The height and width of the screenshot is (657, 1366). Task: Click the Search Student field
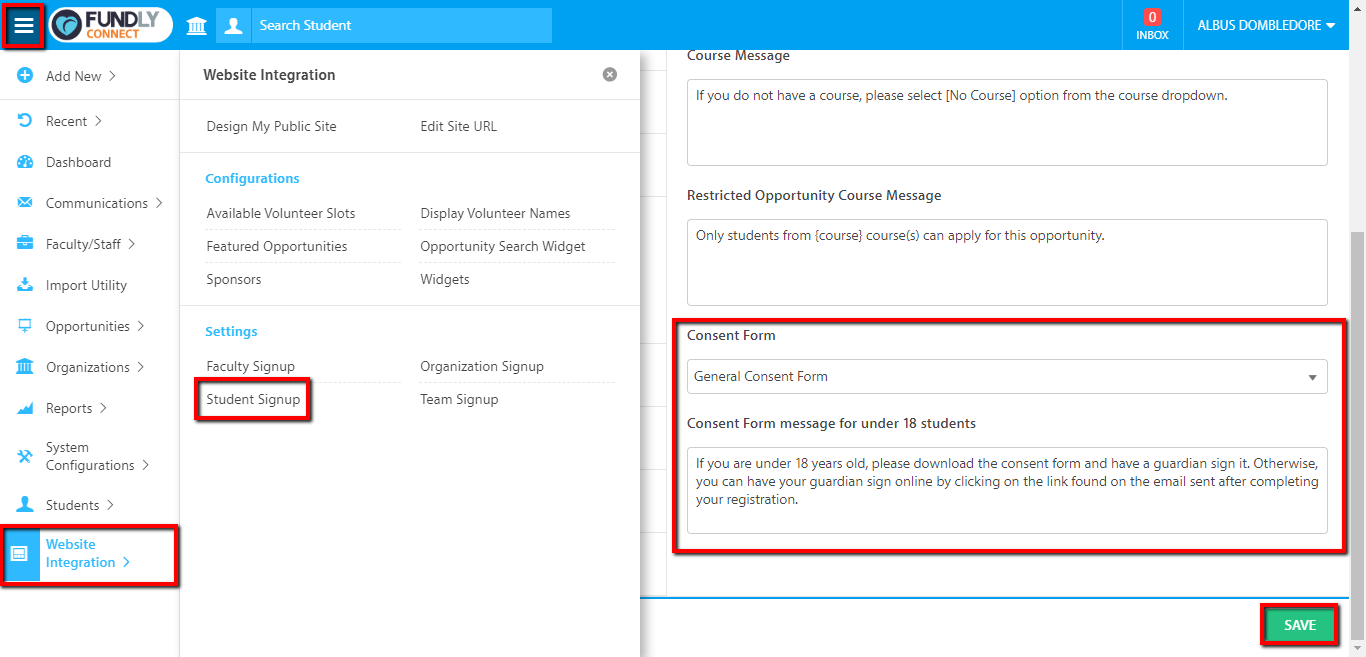point(401,25)
